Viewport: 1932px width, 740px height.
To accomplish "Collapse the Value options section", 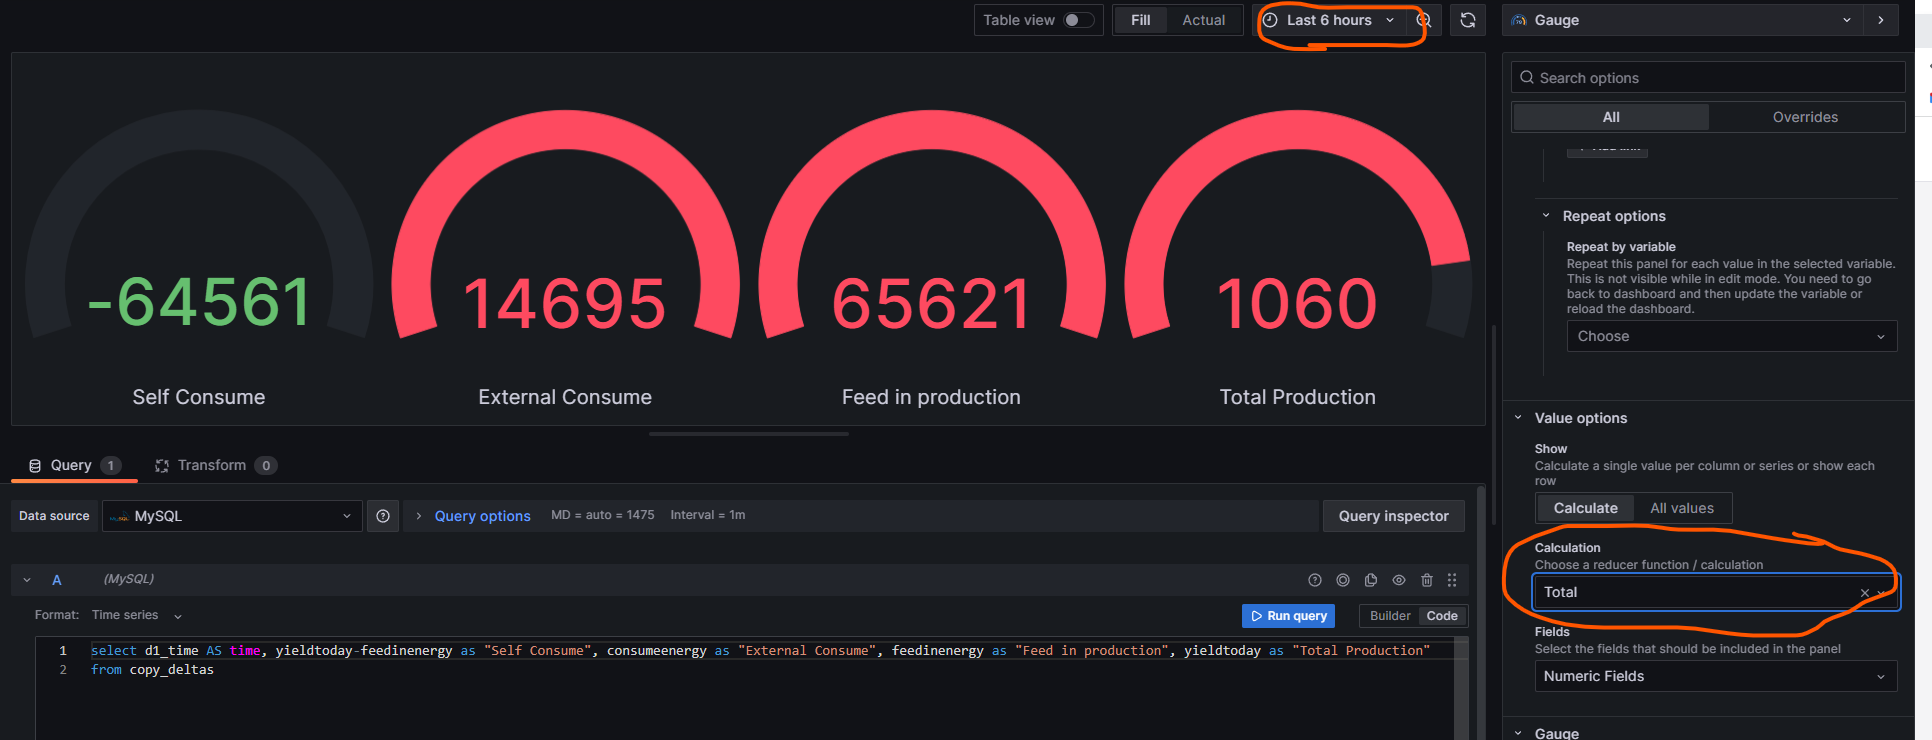I will point(1518,418).
